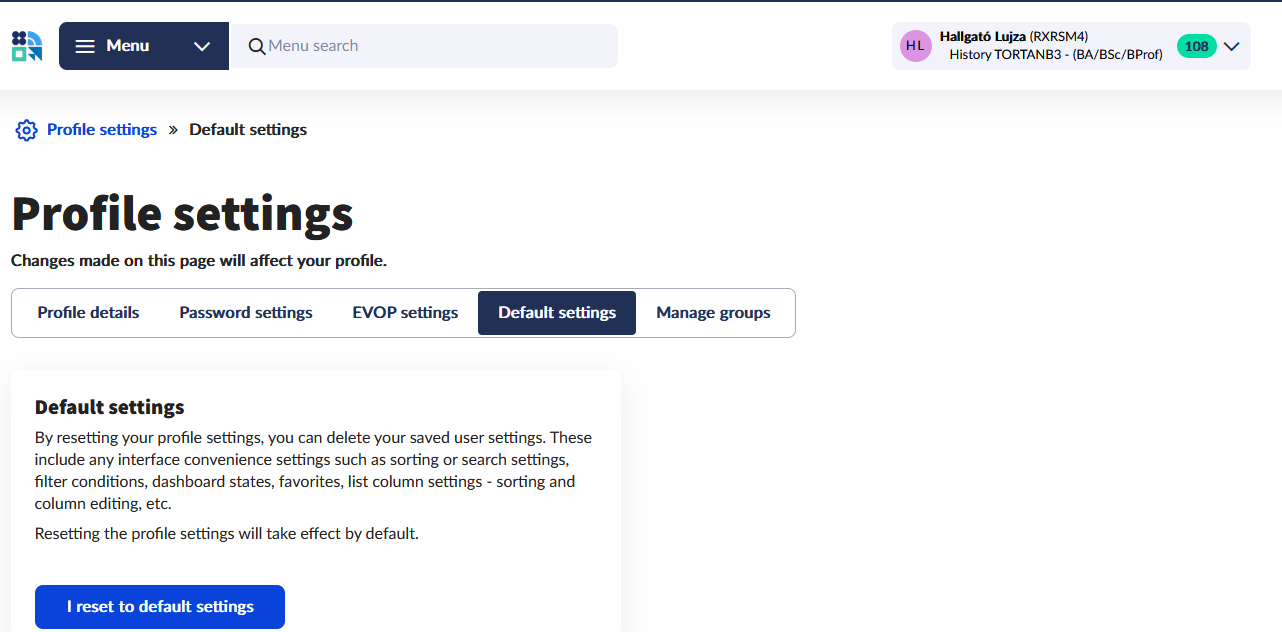The width and height of the screenshot is (1282, 632).
Task: Switch to the Profile details tab
Action: click(x=88, y=313)
